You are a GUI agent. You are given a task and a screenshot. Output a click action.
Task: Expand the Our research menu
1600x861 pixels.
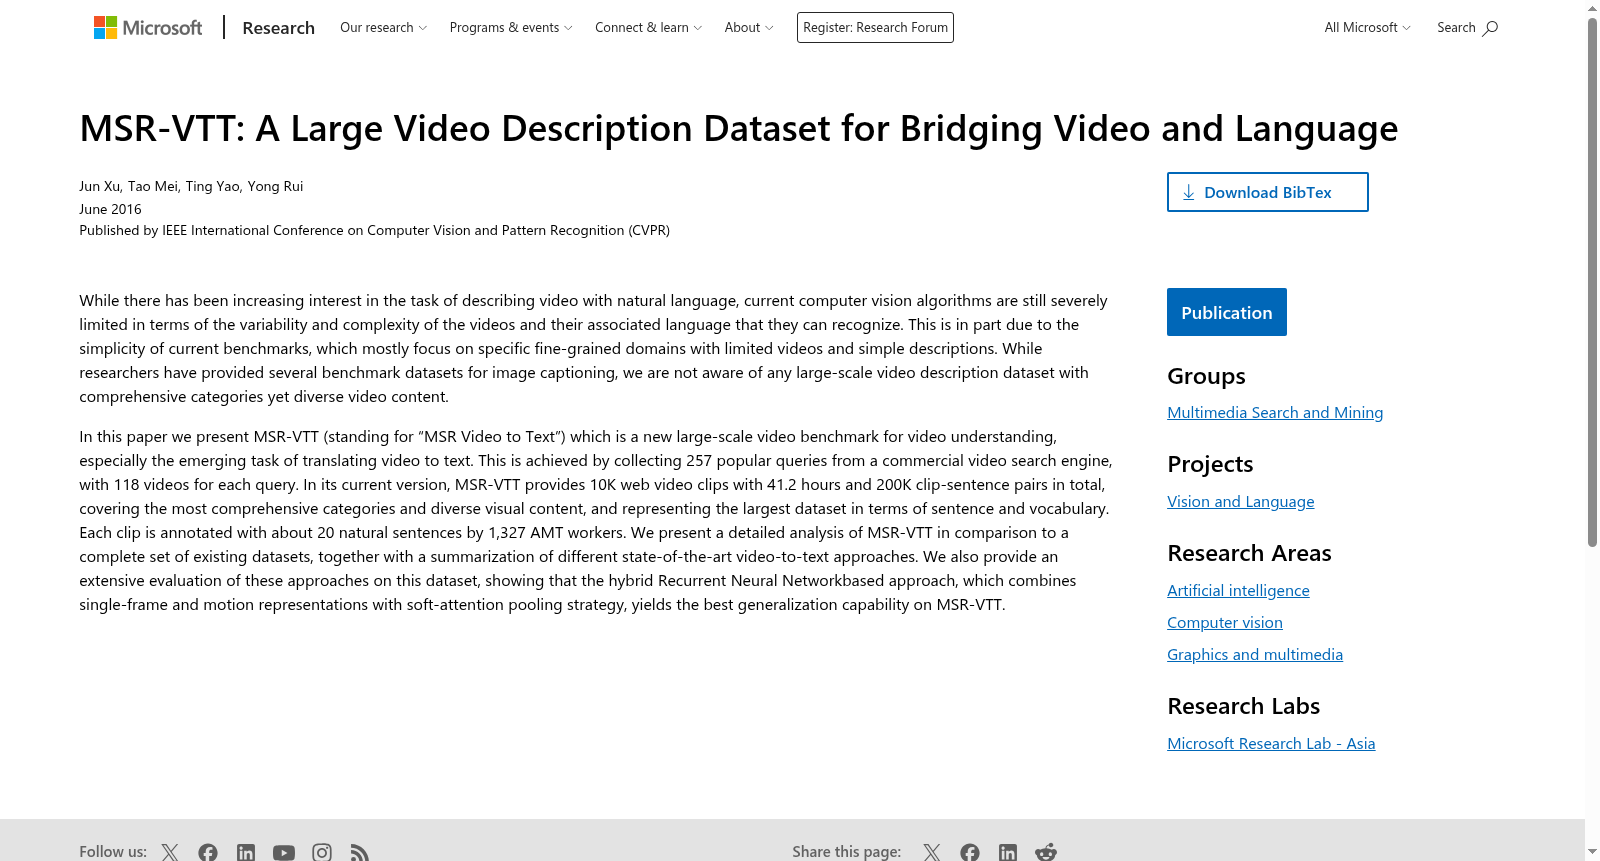click(384, 28)
